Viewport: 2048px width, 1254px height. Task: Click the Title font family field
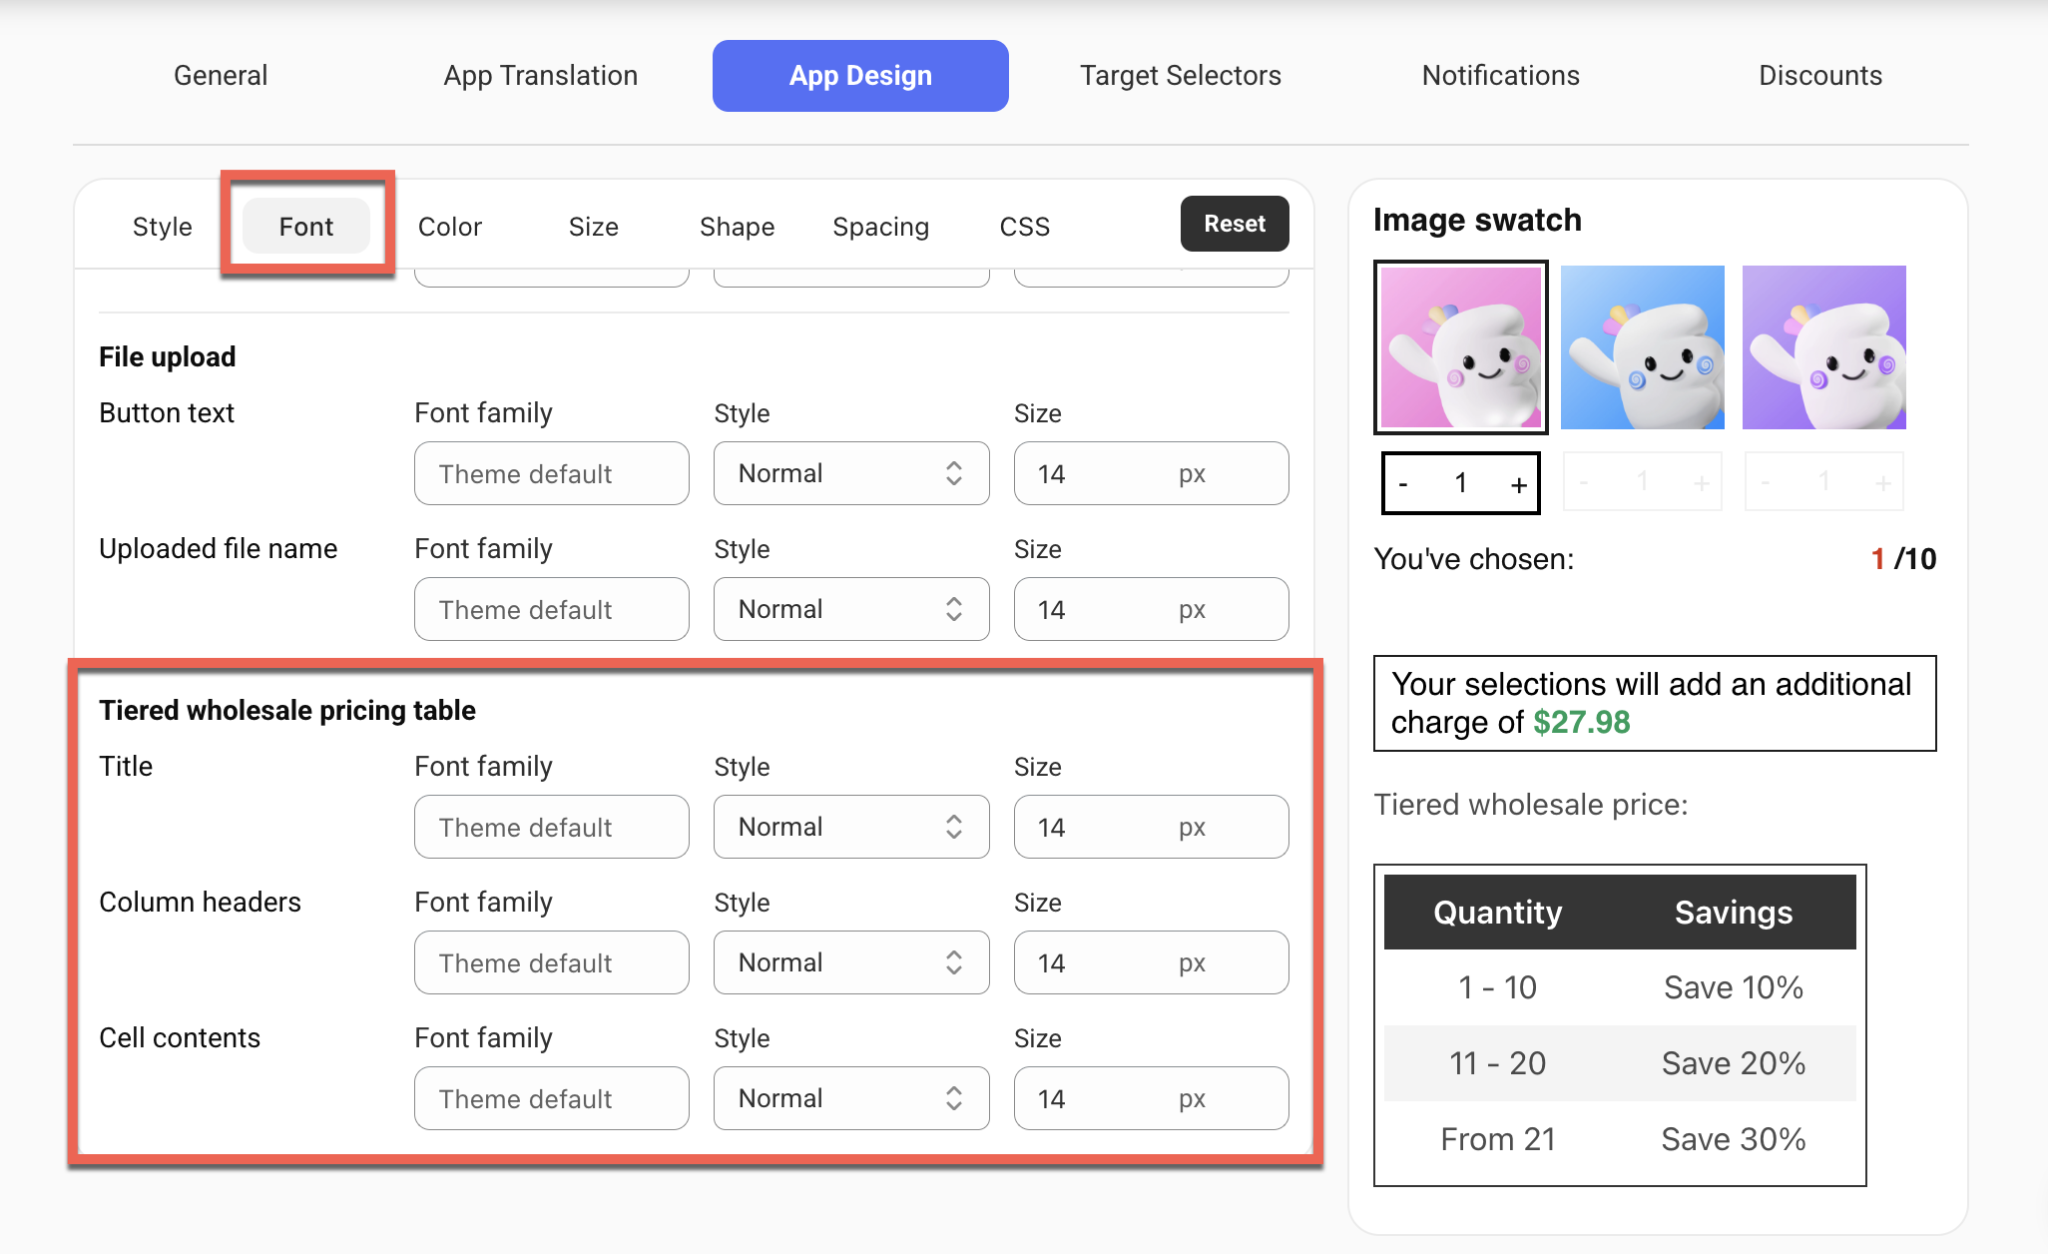click(551, 826)
